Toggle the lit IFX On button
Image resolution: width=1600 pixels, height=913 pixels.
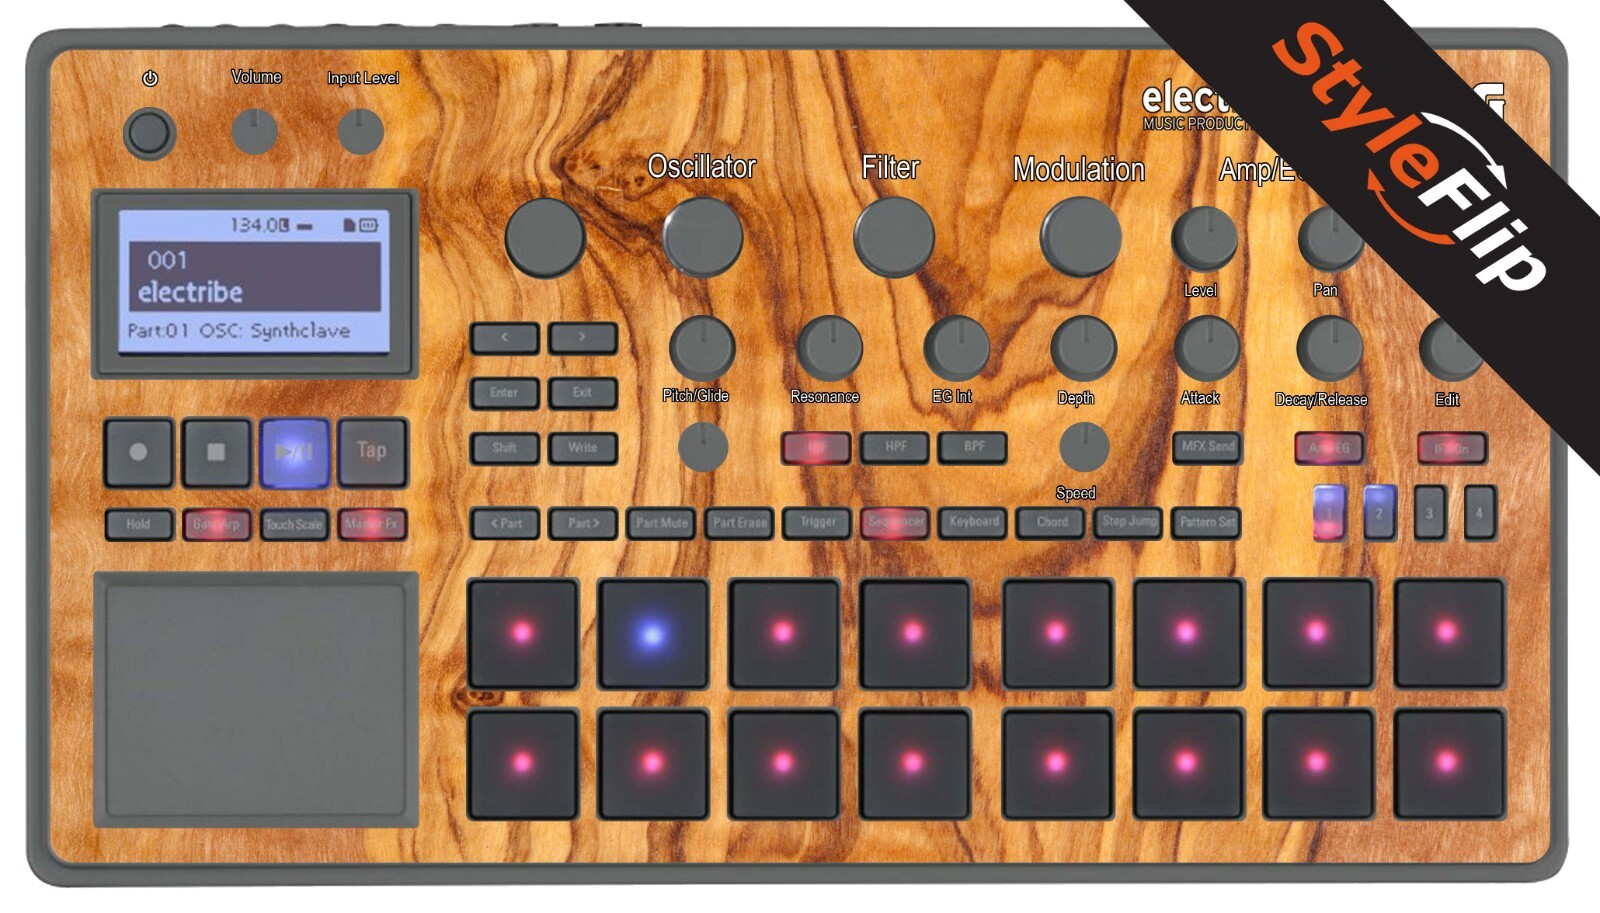1451,448
